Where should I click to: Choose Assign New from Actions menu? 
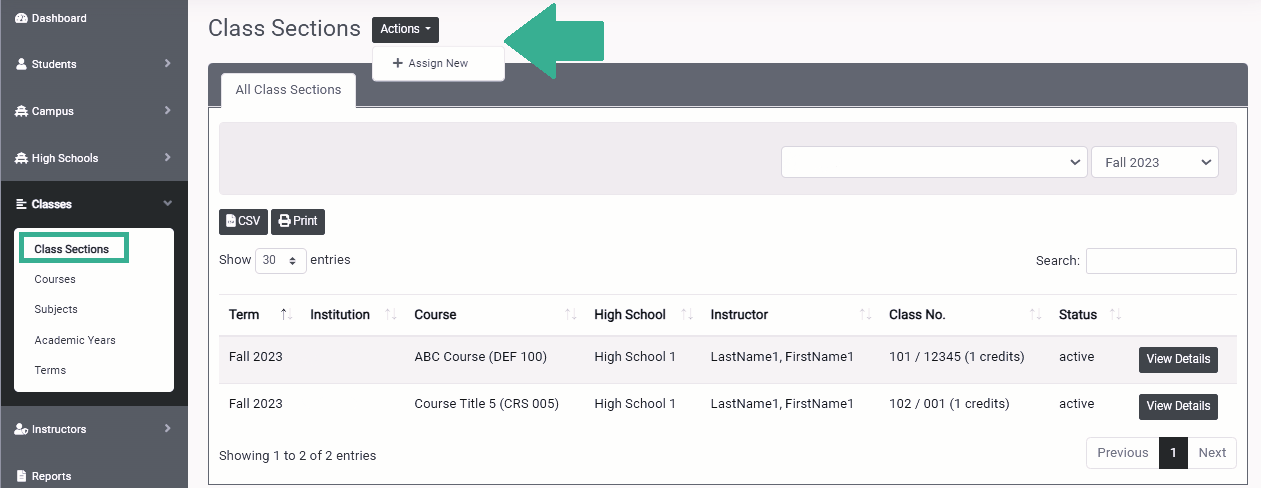point(438,63)
